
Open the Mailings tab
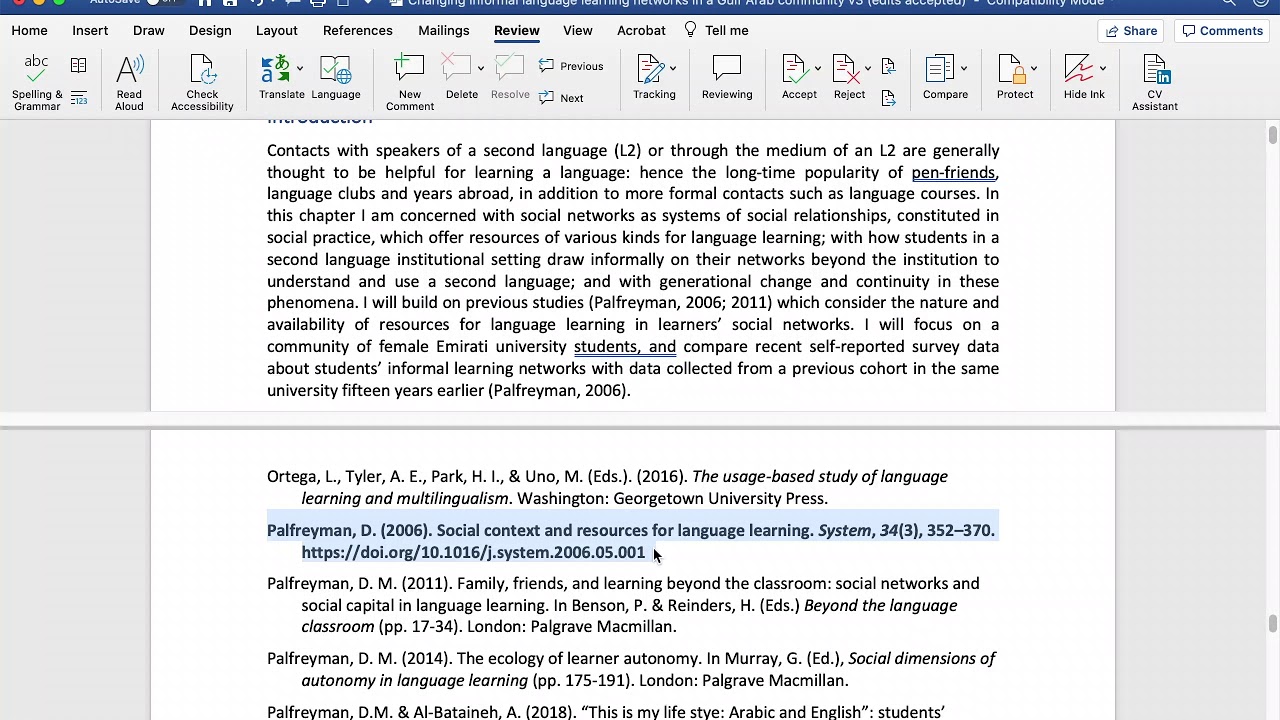click(444, 30)
